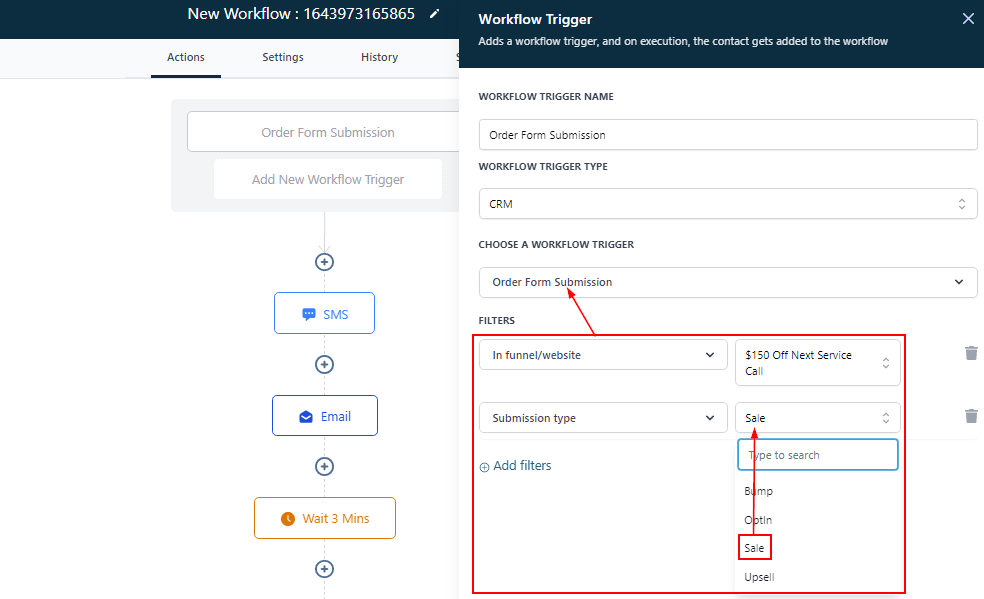The image size is (984, 599).
Task: Choose the Upsell option in the list
Action: (x=759, y=577)
